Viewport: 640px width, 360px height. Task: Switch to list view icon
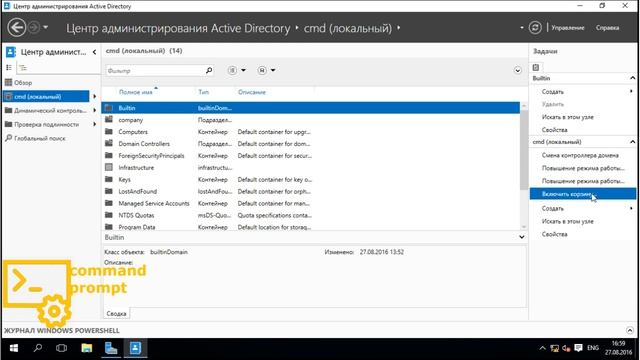pos(9,68)
